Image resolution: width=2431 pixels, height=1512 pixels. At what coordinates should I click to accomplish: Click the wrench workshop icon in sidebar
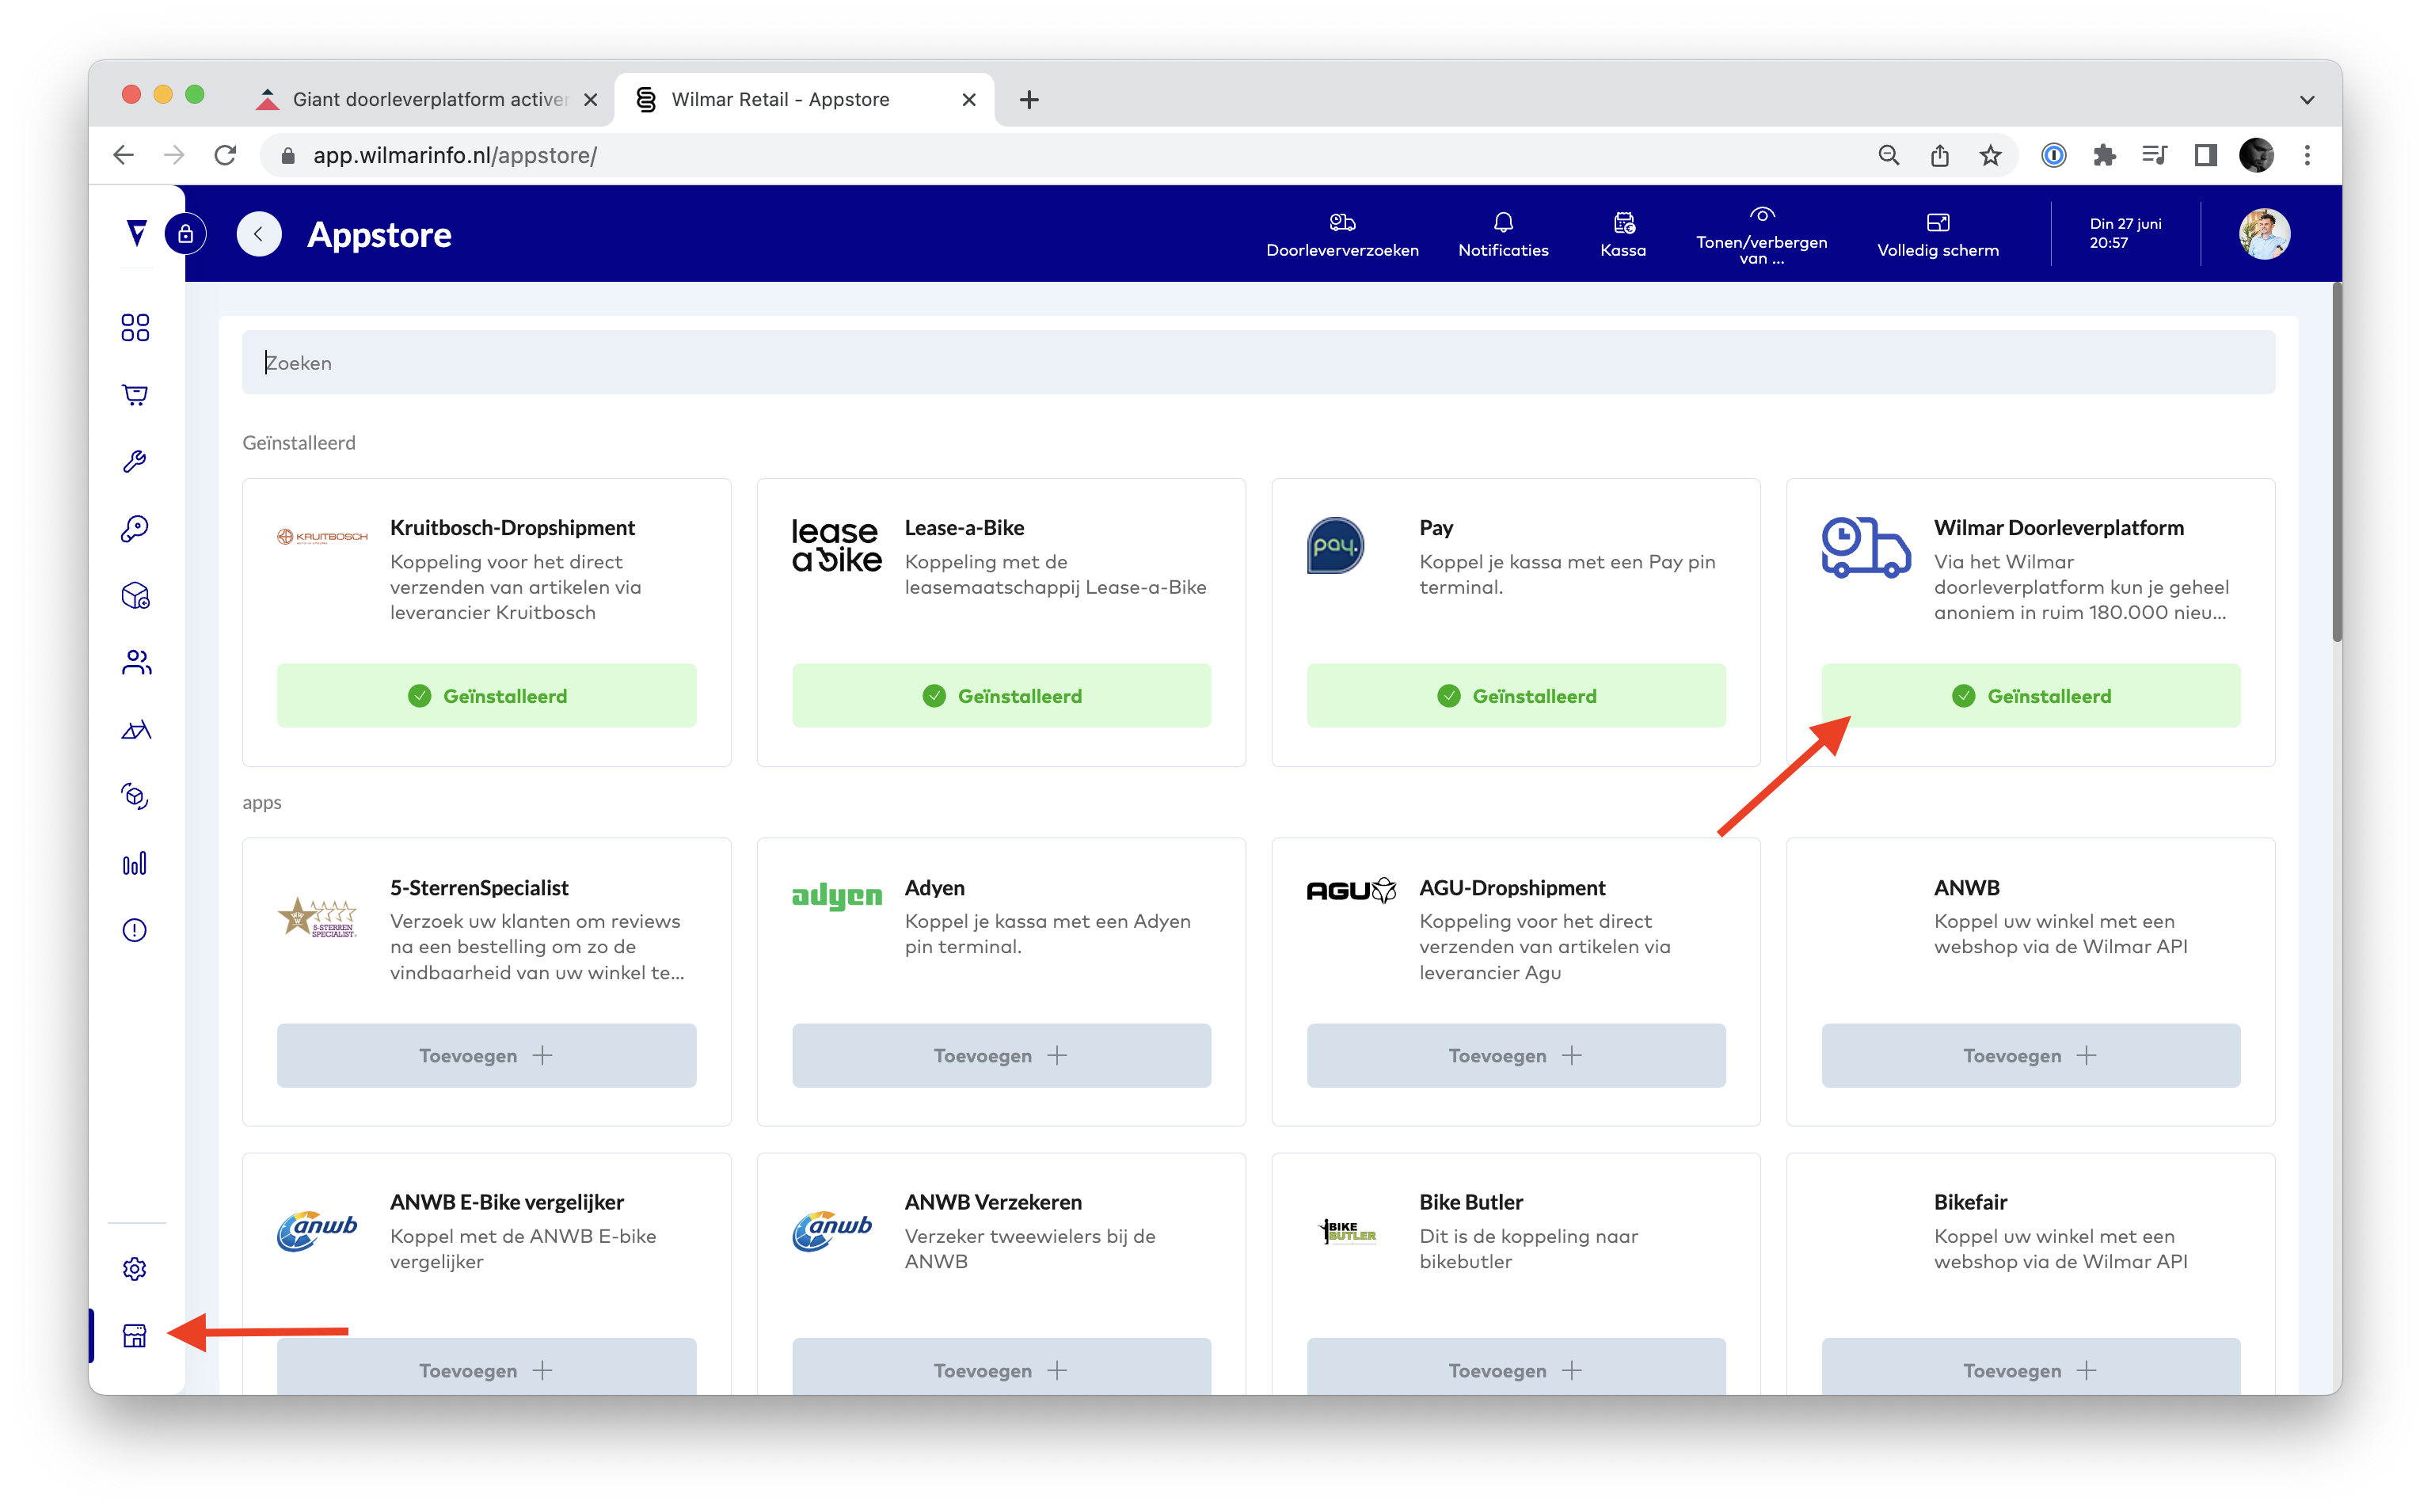(135, 461)
